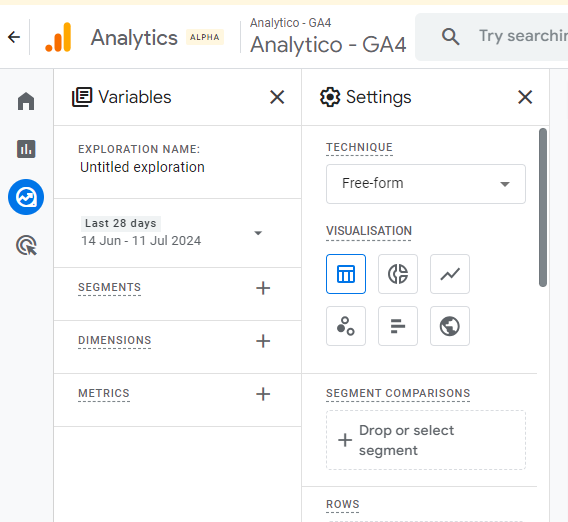The width and height of the screenshot is (568, 522).
Task: Open the Explore section icon
Action: 26,197
